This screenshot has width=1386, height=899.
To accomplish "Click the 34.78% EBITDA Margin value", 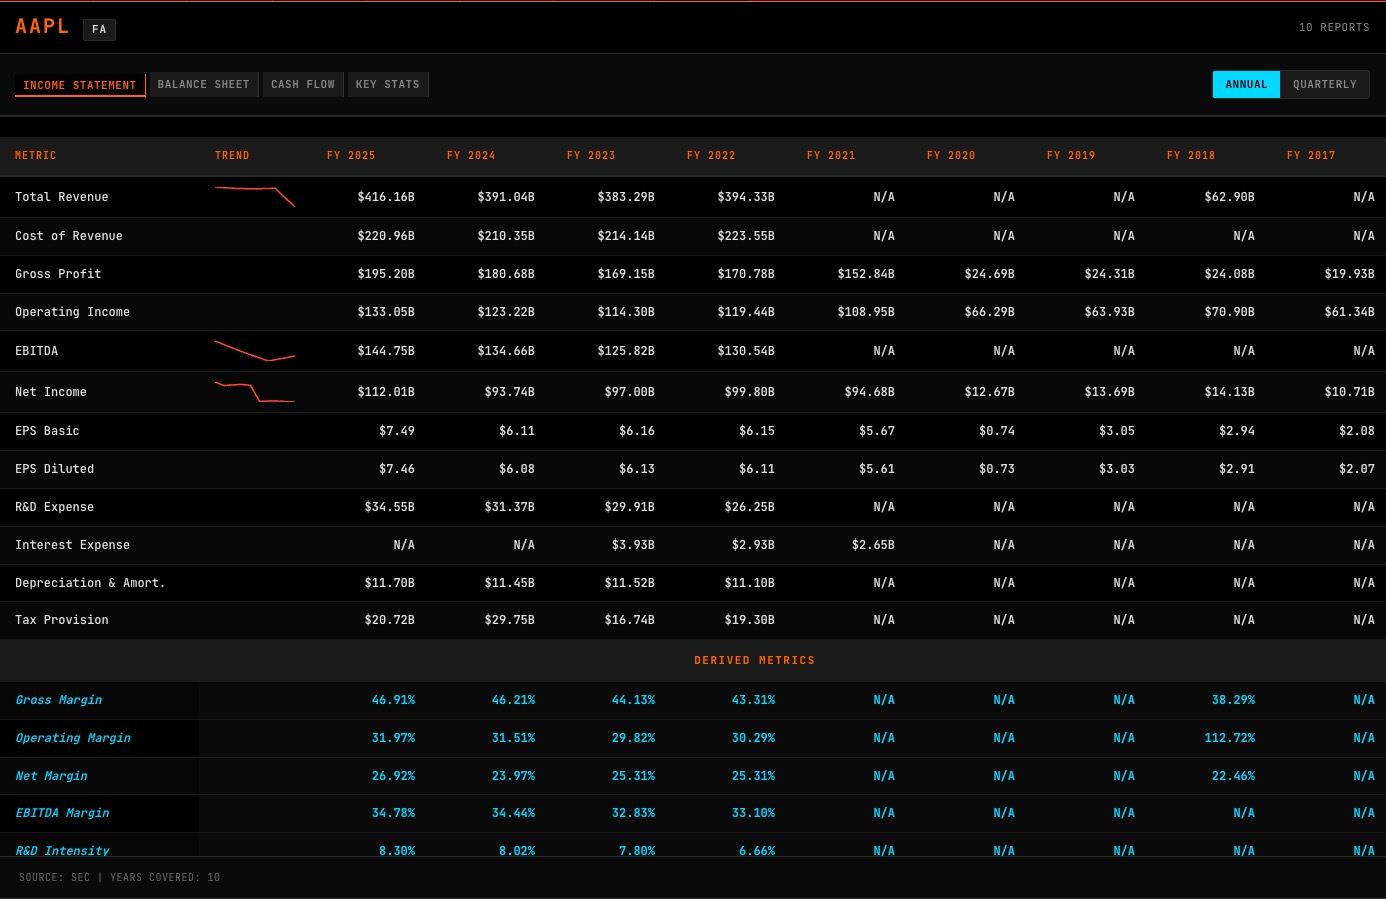I will pyautogui.click(x=393, y=813).
